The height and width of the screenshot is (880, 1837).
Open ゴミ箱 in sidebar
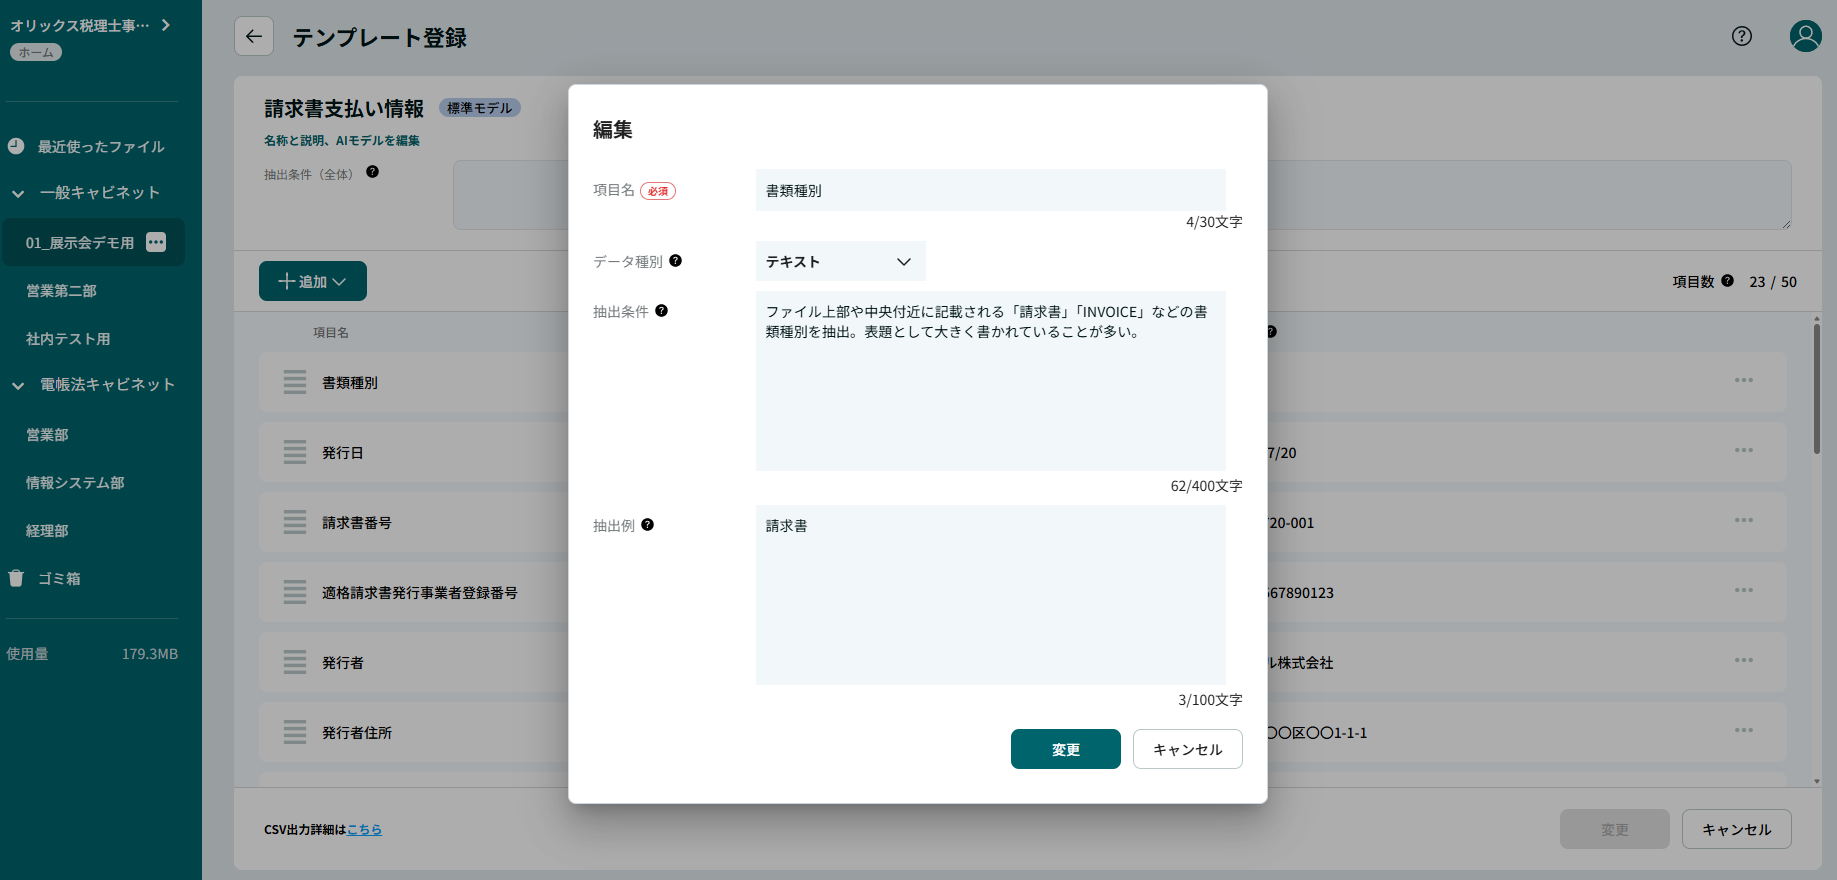[x=59, y=578]
